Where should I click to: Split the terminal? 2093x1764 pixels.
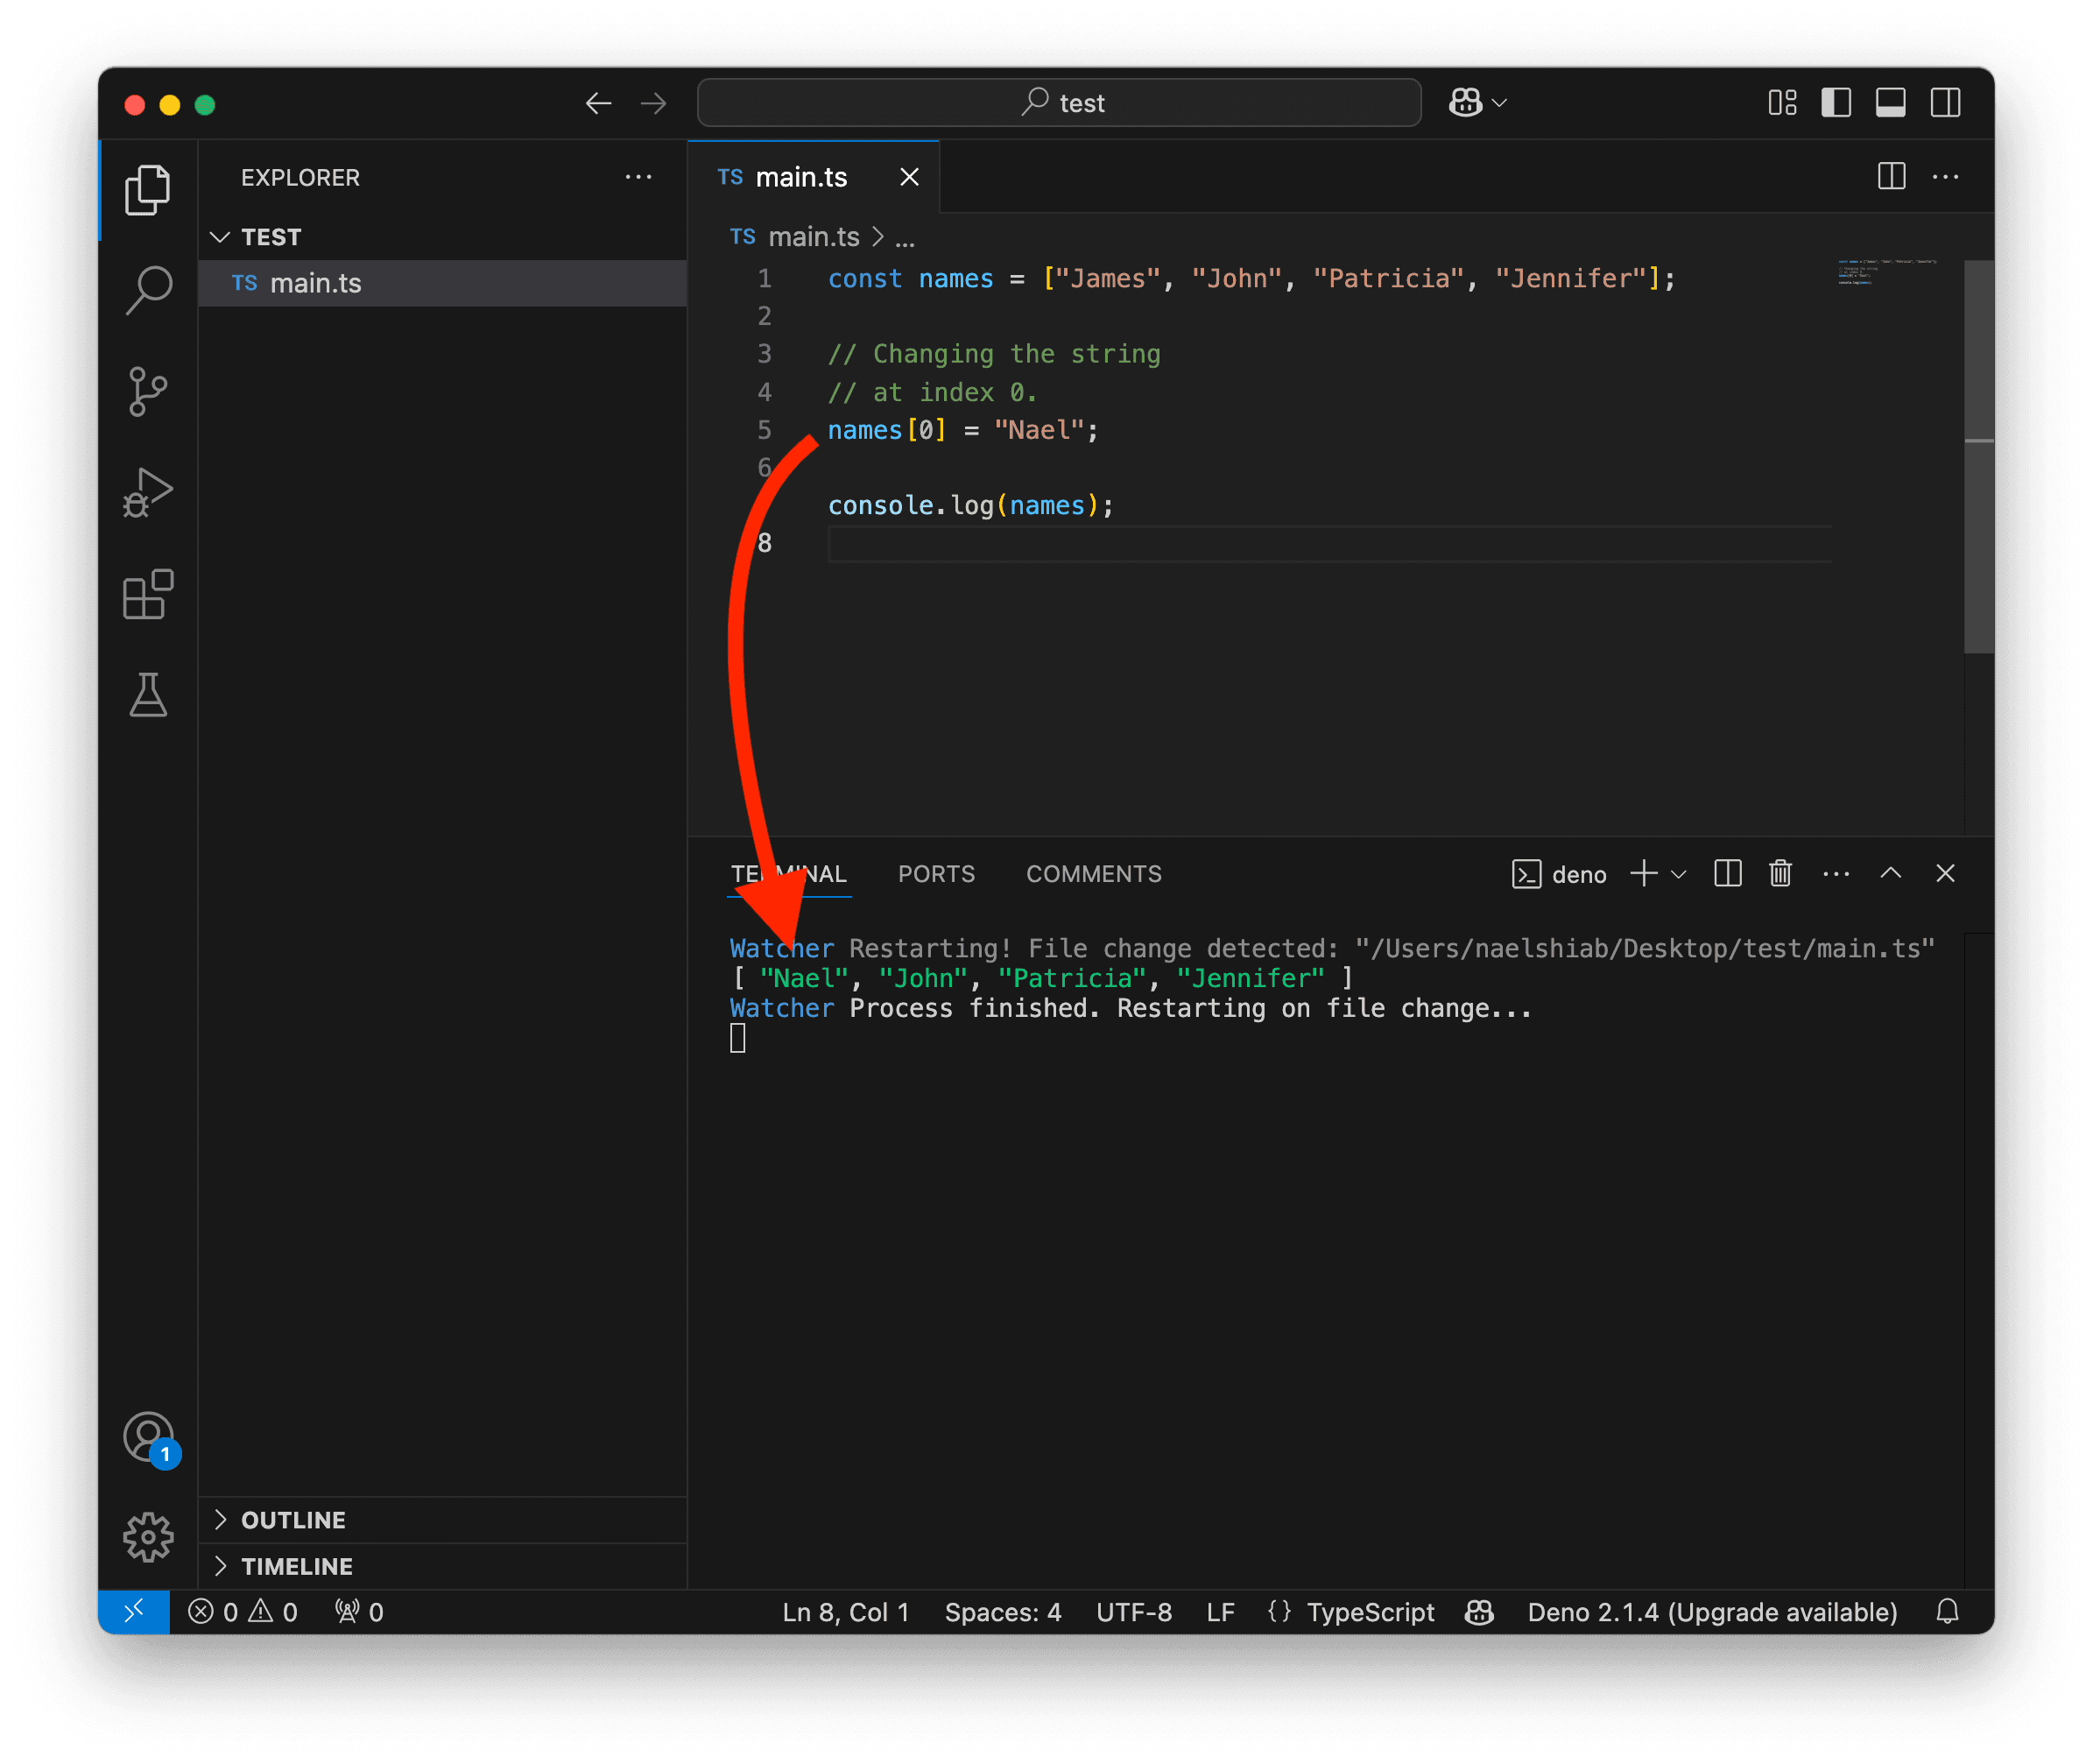pos(1727,873)
